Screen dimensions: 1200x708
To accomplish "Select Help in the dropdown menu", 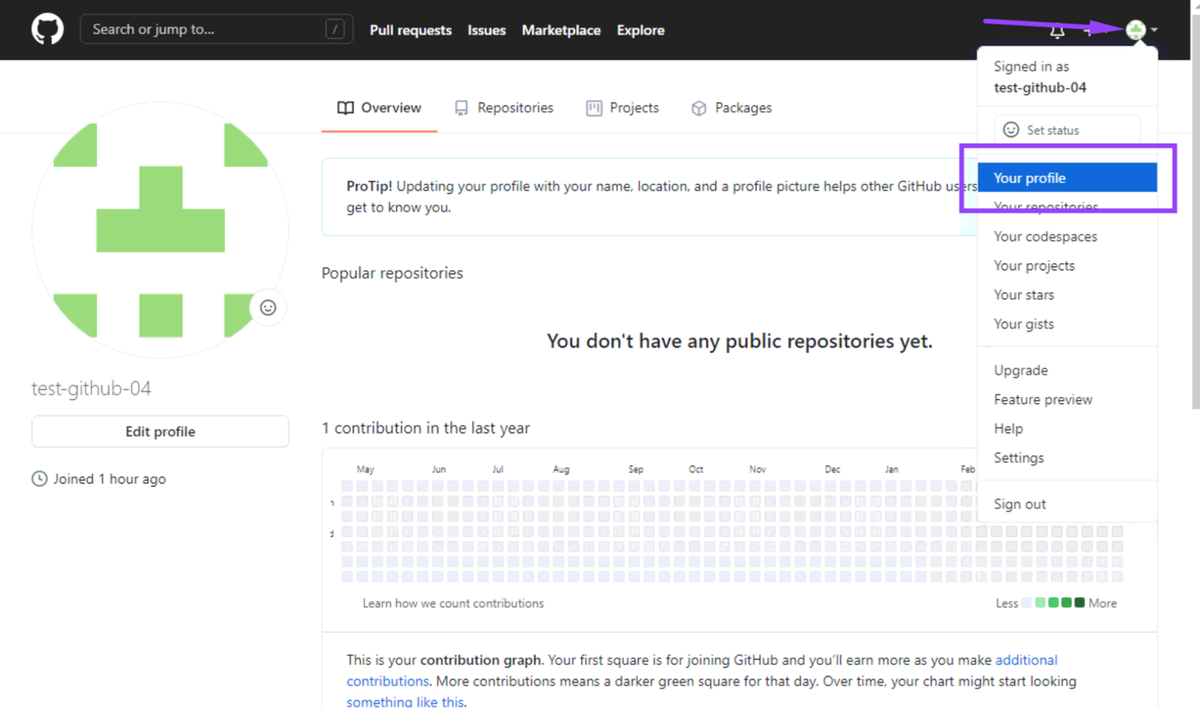I will pos(1067,428).
